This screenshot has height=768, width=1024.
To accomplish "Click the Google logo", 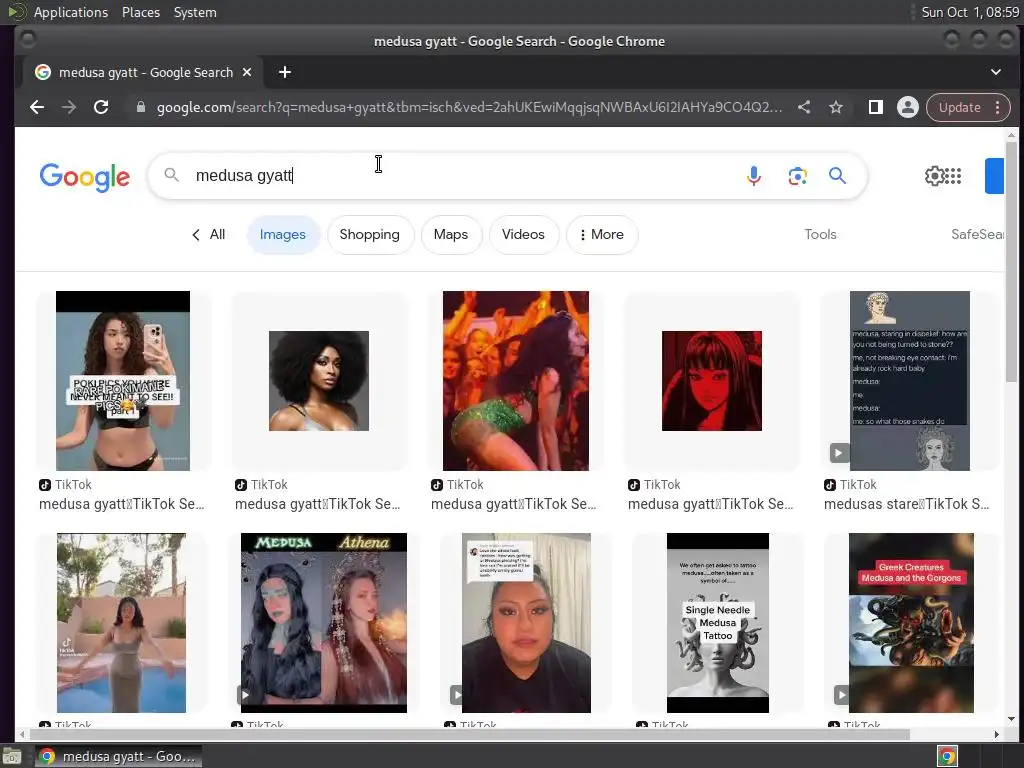I will [85, 176].
